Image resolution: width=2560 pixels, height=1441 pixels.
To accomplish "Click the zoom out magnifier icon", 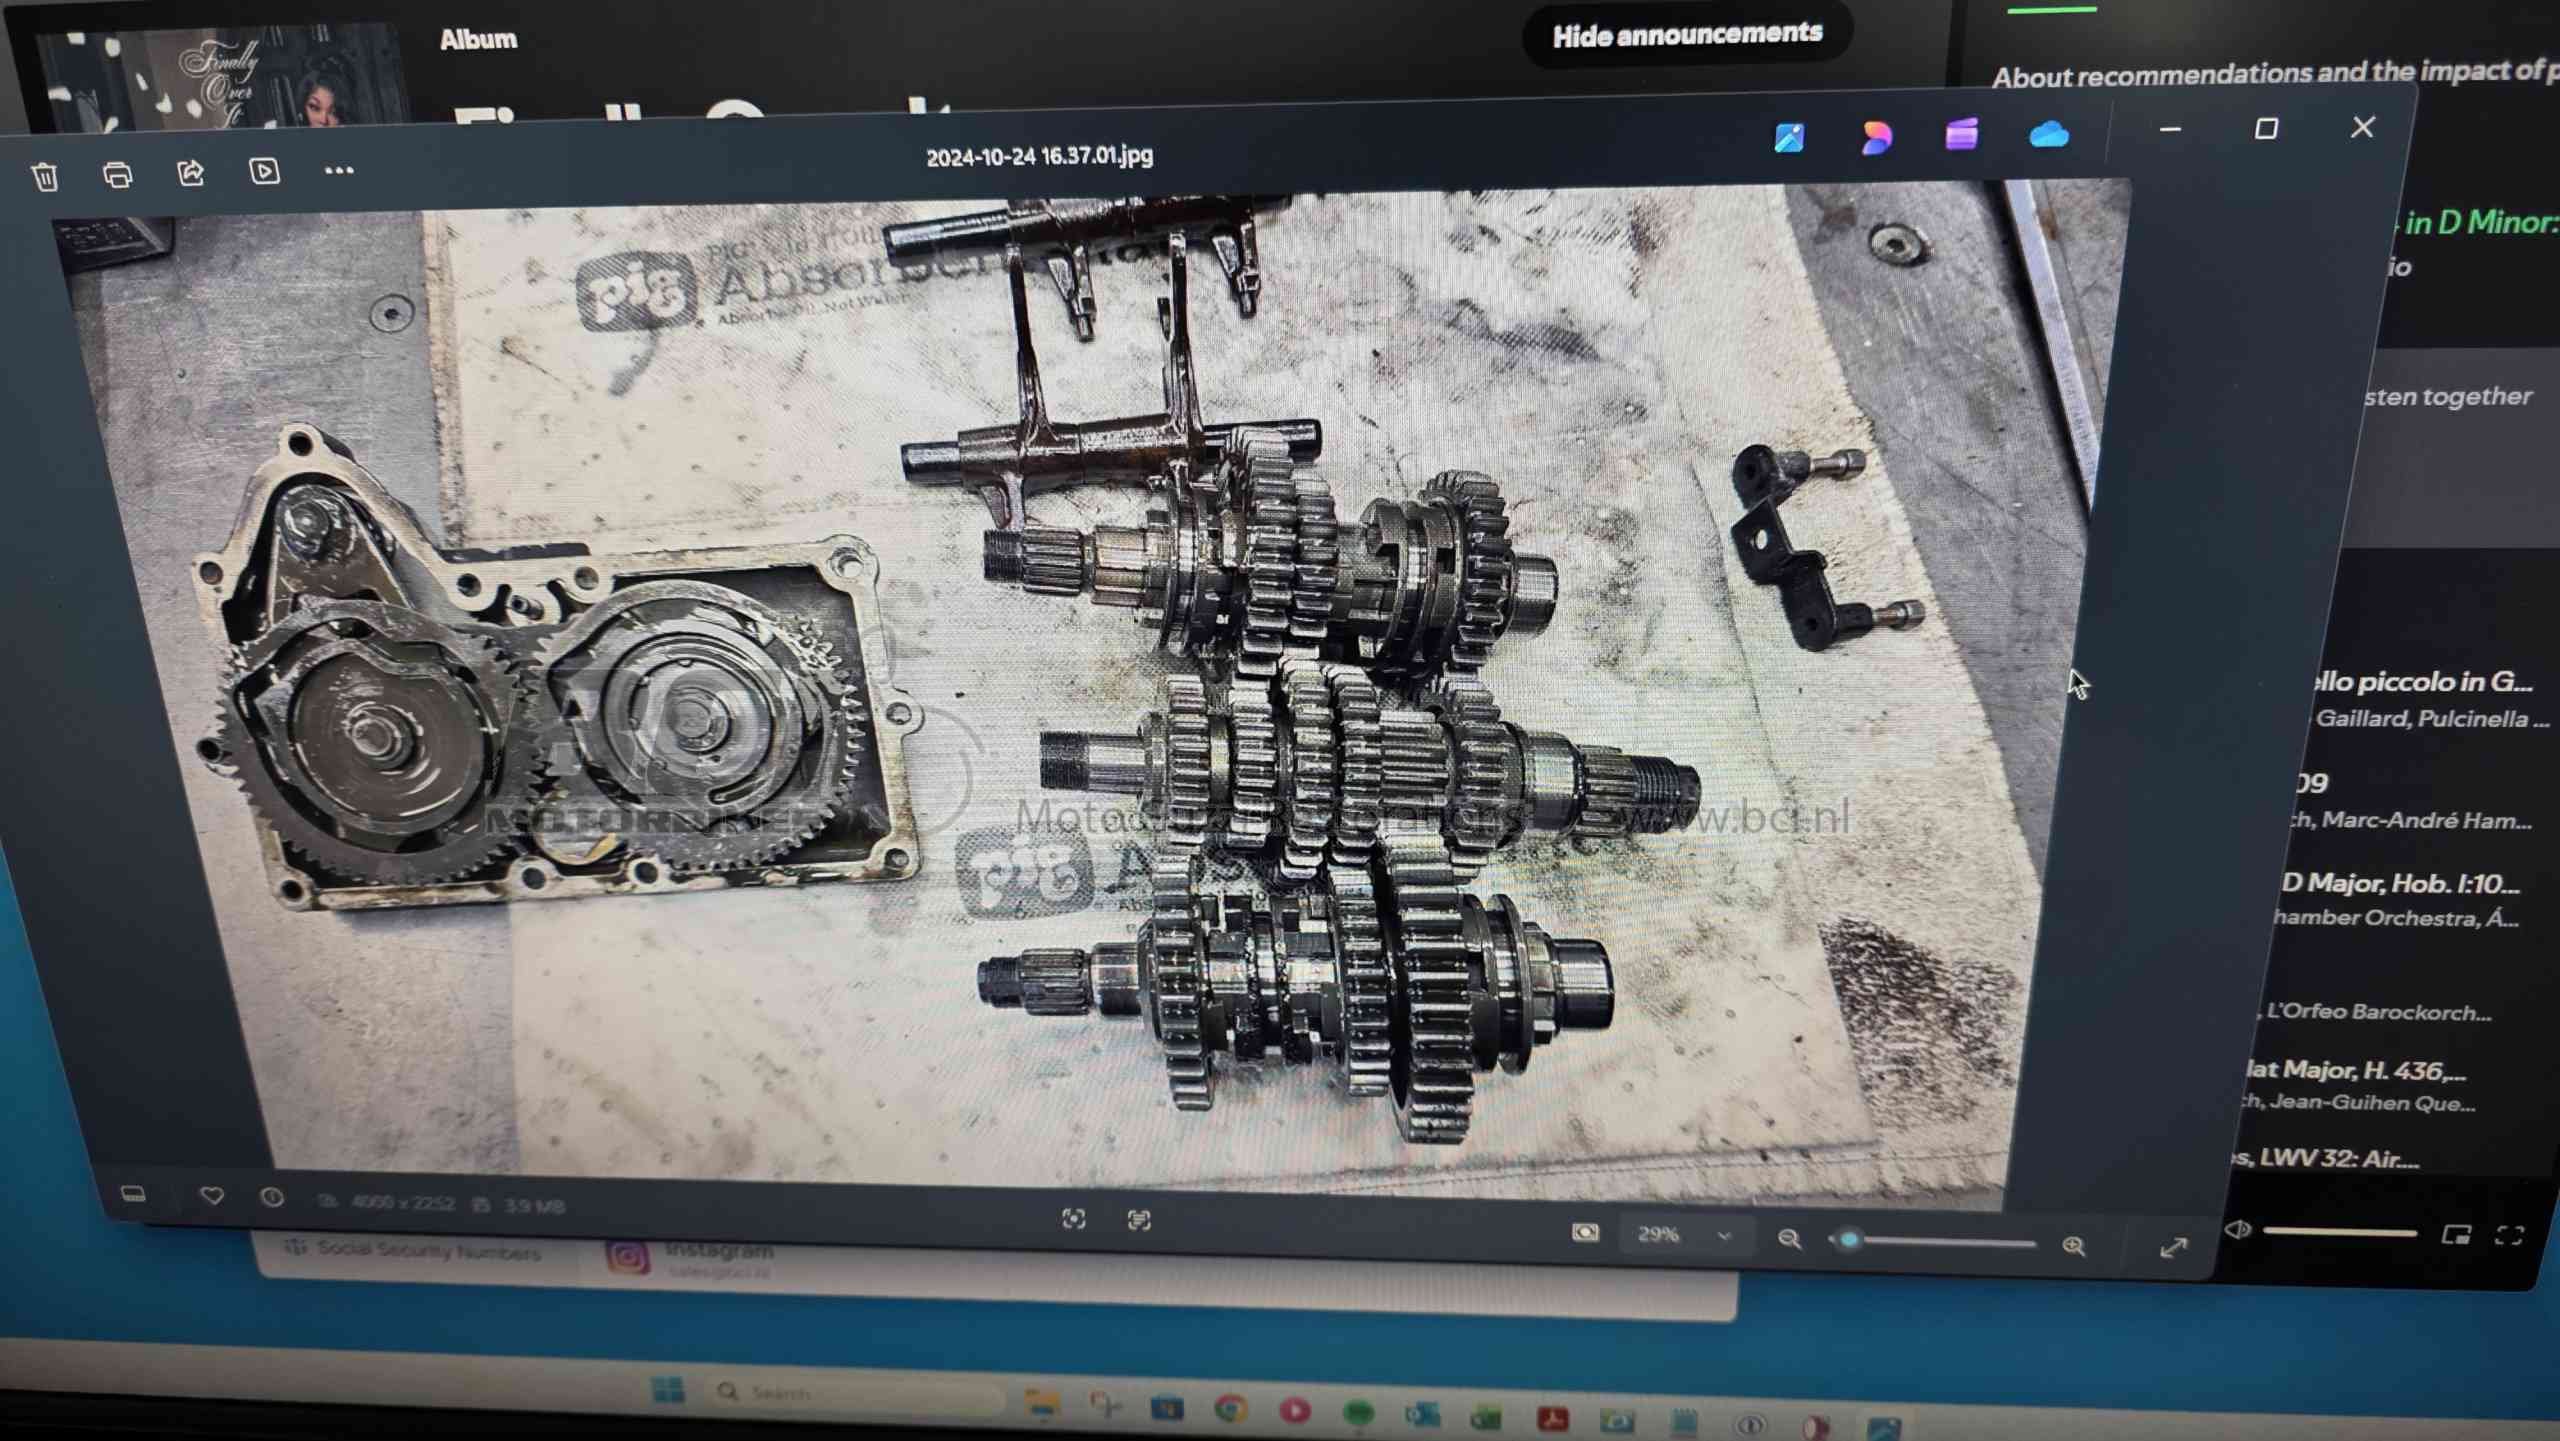I will tap(1789, 1240).
